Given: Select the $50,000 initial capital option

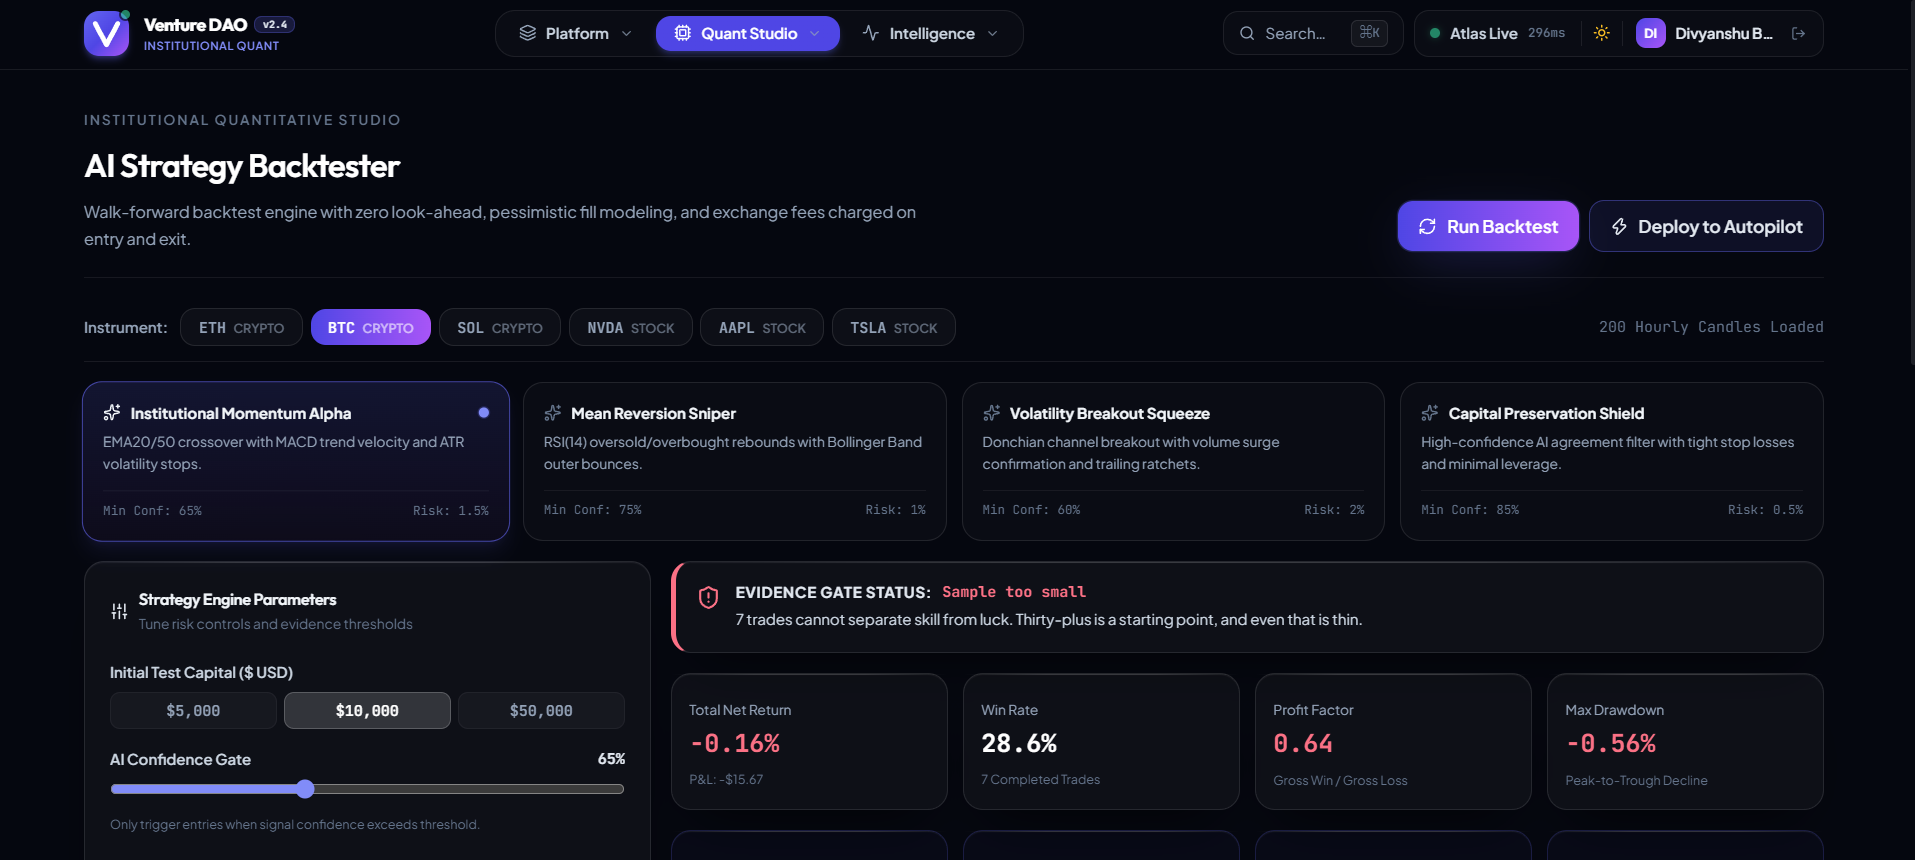Looking at the screenshot, I should (x=541, y=710).
